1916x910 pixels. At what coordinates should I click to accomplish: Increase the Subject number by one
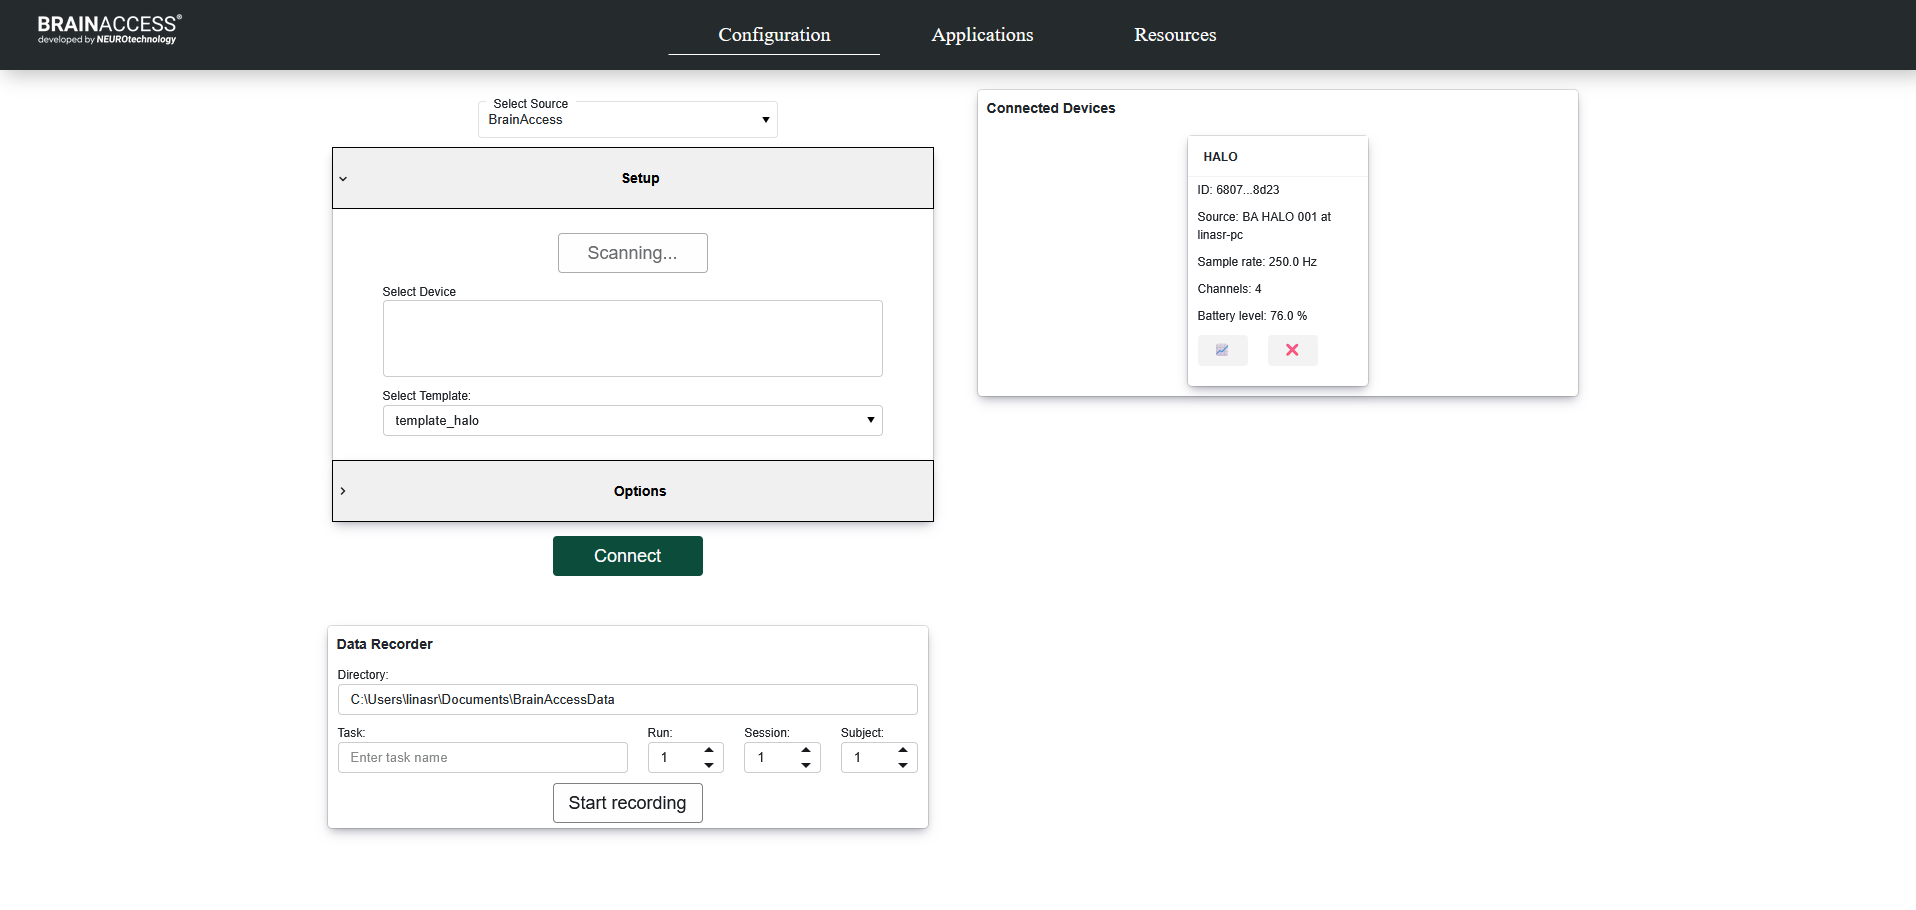tap(903, 750)
